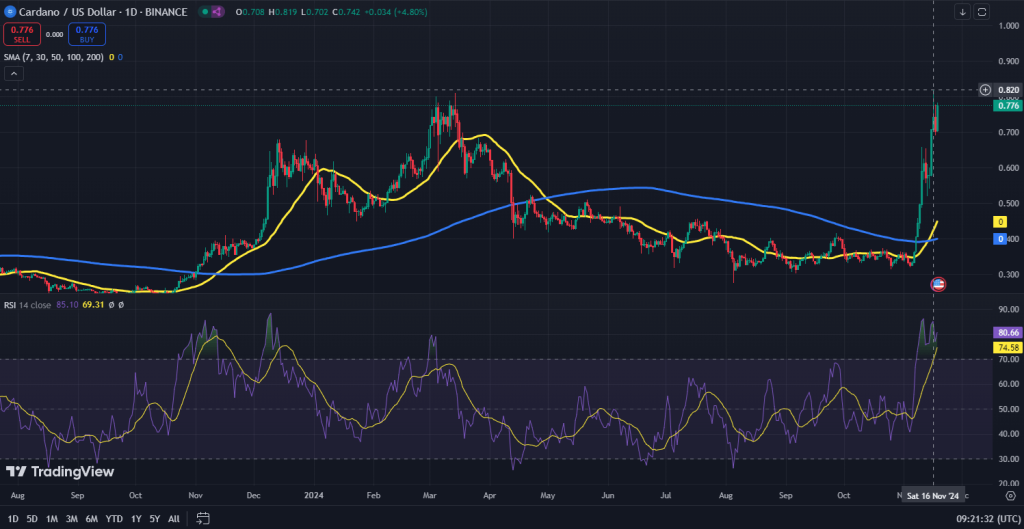1024x529 pixels.
Task: Select the YTD time range
Action: tap(114, 519)
